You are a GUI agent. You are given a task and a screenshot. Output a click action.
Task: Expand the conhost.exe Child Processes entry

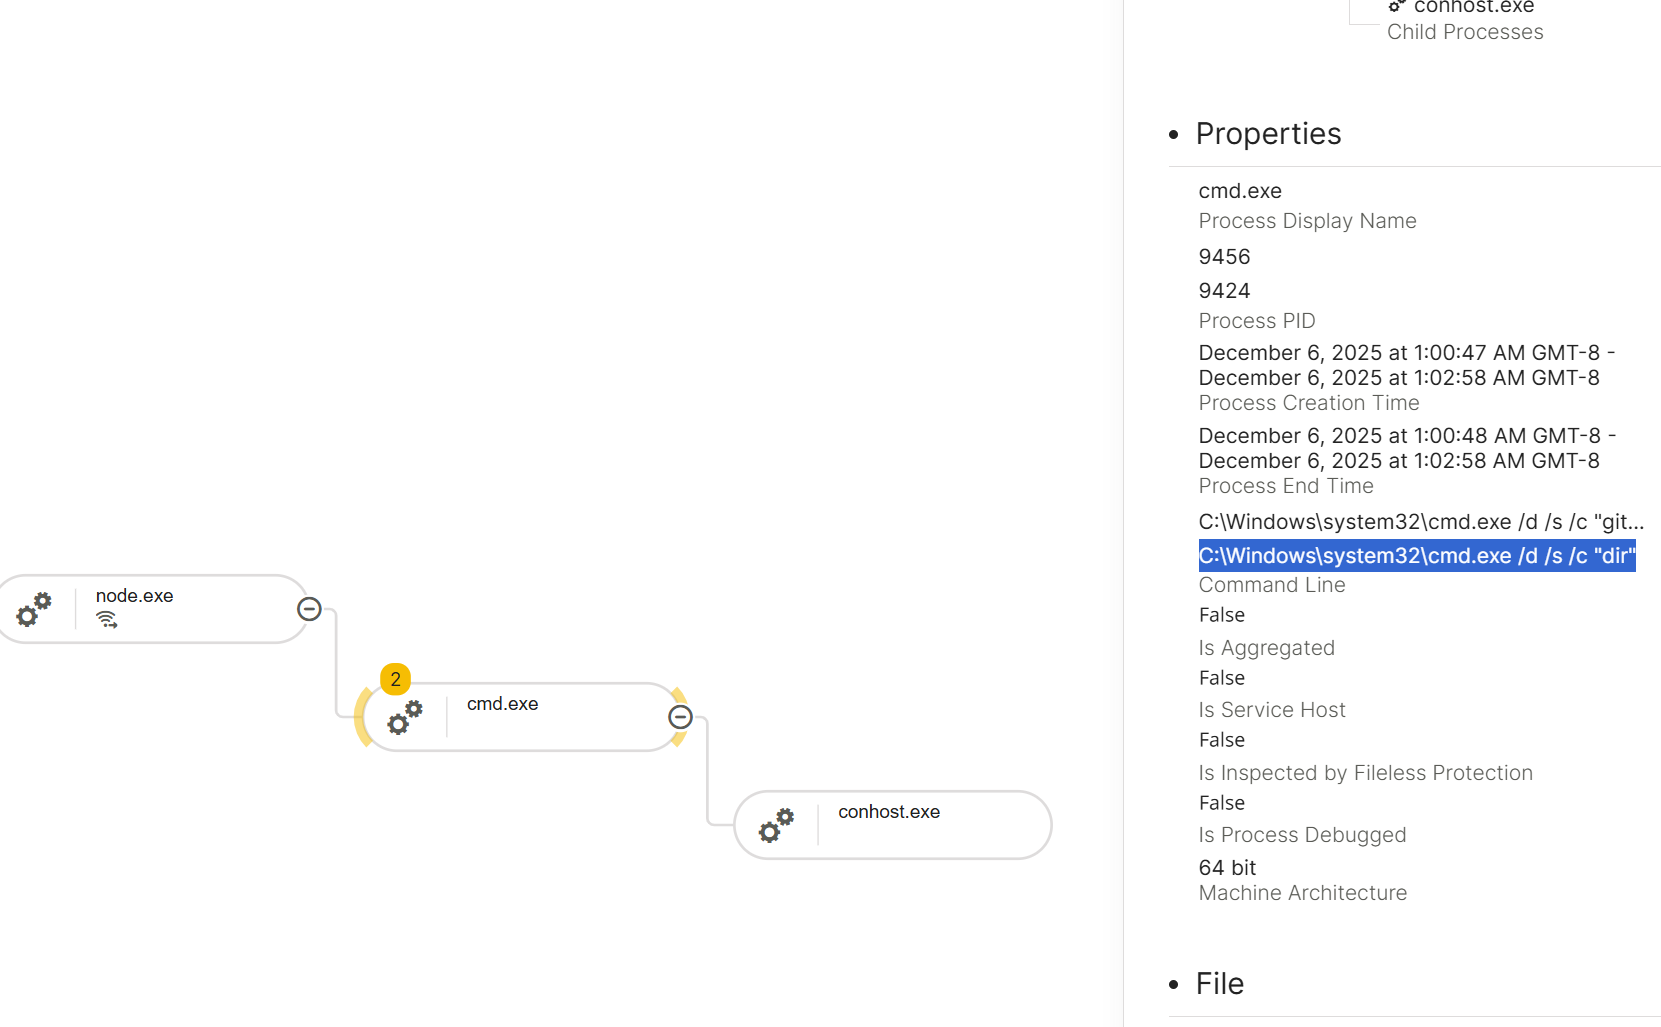1464,31
